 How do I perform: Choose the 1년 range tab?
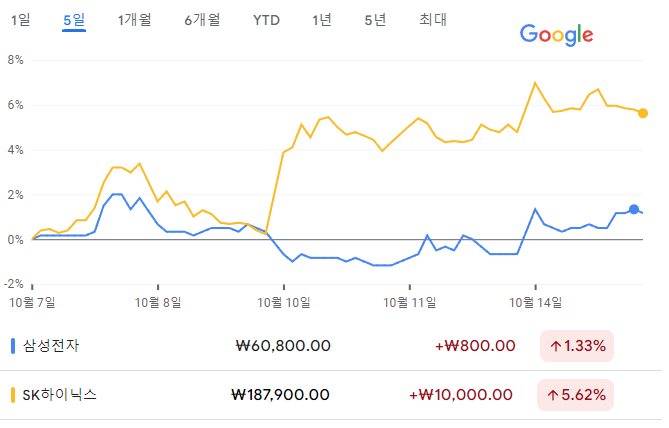point(322,20)
